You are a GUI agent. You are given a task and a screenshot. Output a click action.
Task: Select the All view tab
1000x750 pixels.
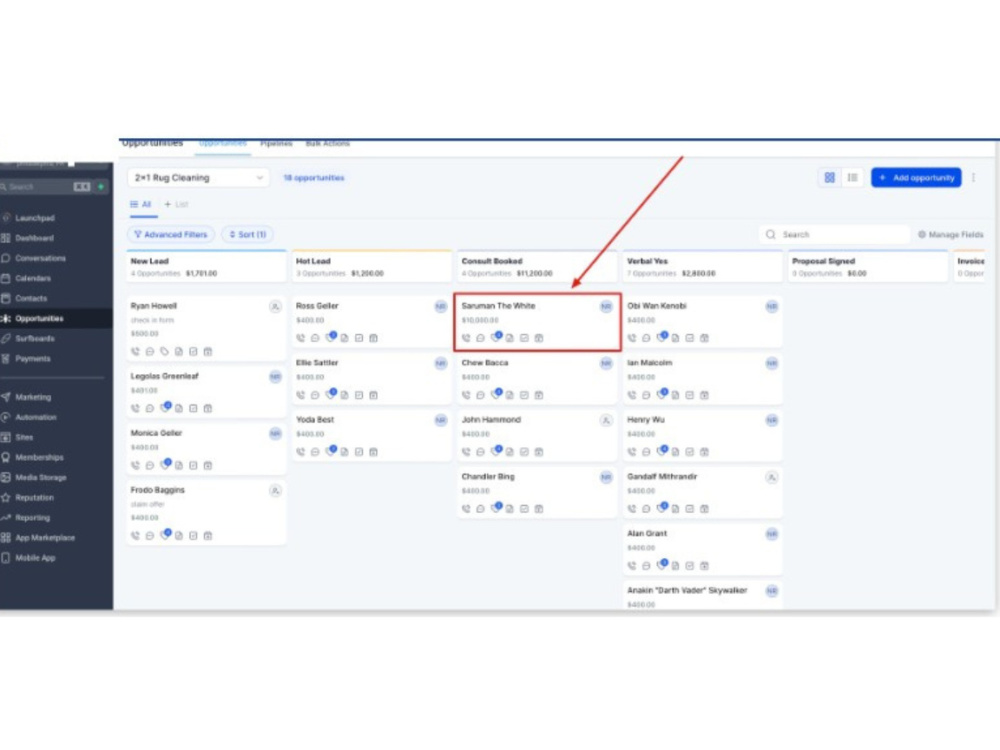(141, 204)
